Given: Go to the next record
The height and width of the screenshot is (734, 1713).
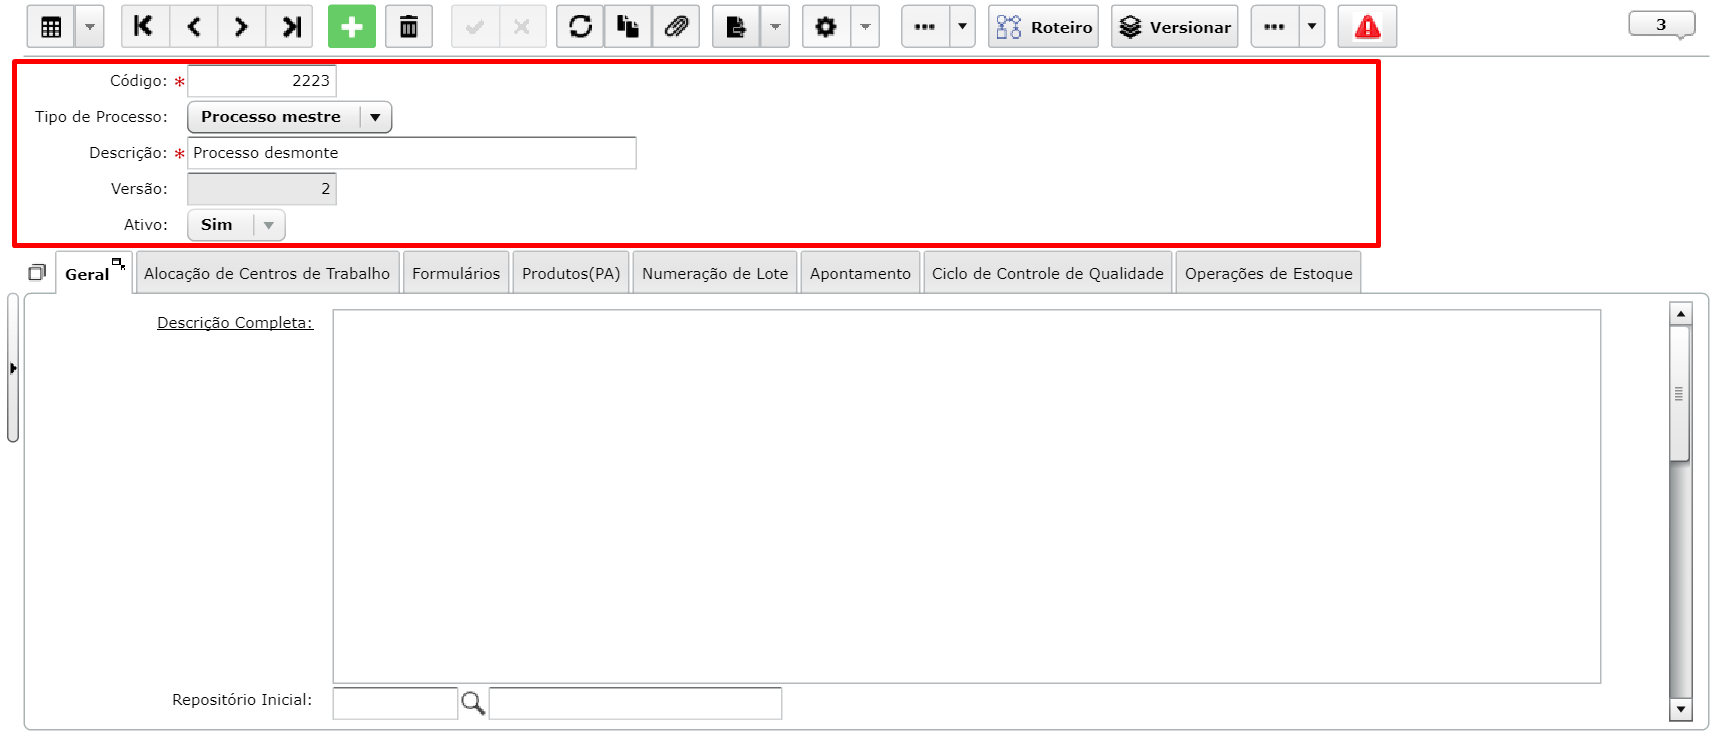Looking at the screenshot, I should (241, 27).
